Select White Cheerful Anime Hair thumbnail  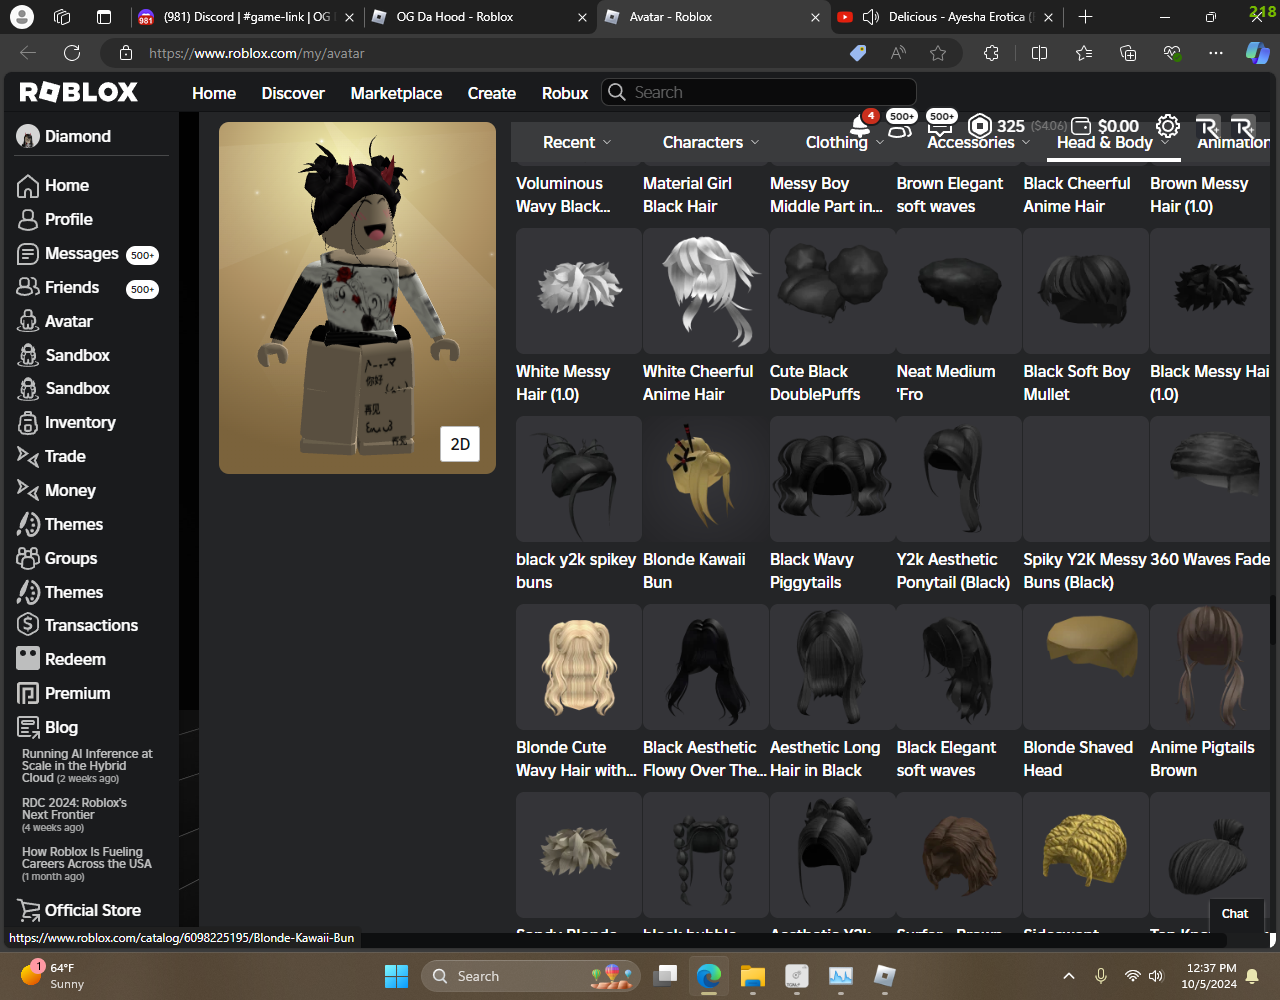[x=705, y=291]
